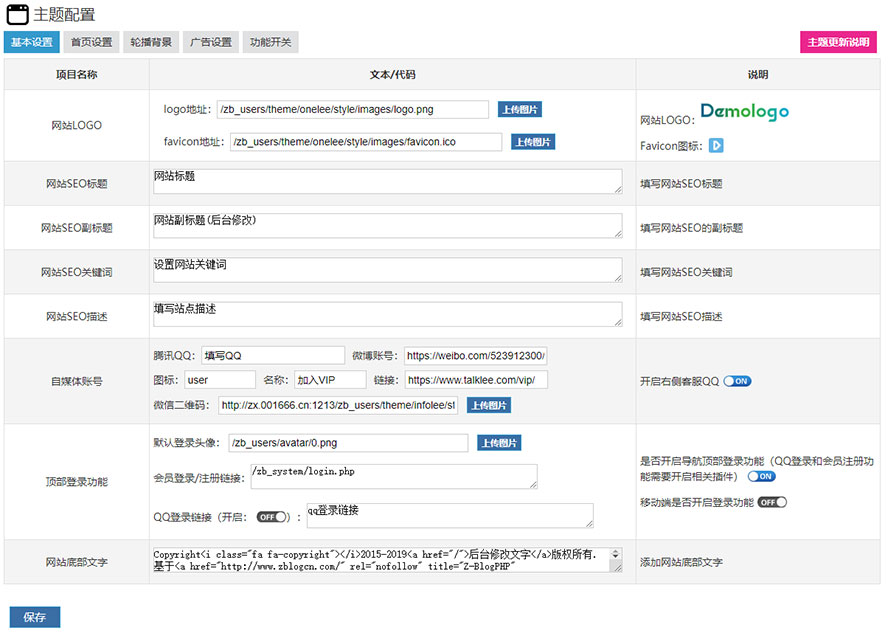Click the theme configuration window icon
The height and width of the screenshot is (633, 888).
point(17,15)
